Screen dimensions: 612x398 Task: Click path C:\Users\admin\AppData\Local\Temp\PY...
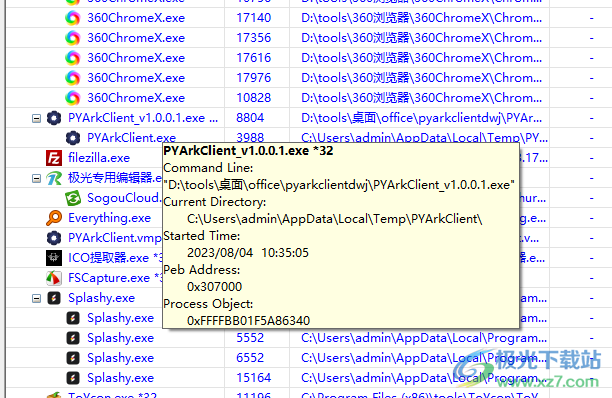(424, 138)
